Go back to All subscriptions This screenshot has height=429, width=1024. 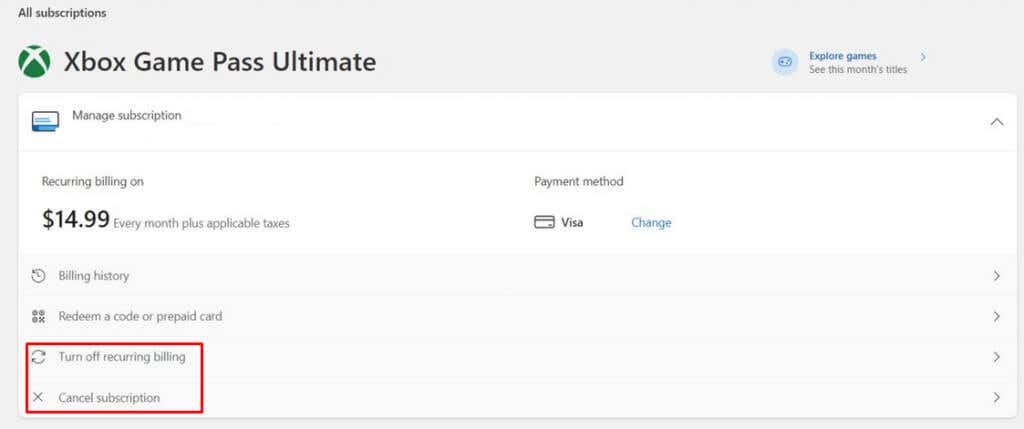(x=62, y=12)
